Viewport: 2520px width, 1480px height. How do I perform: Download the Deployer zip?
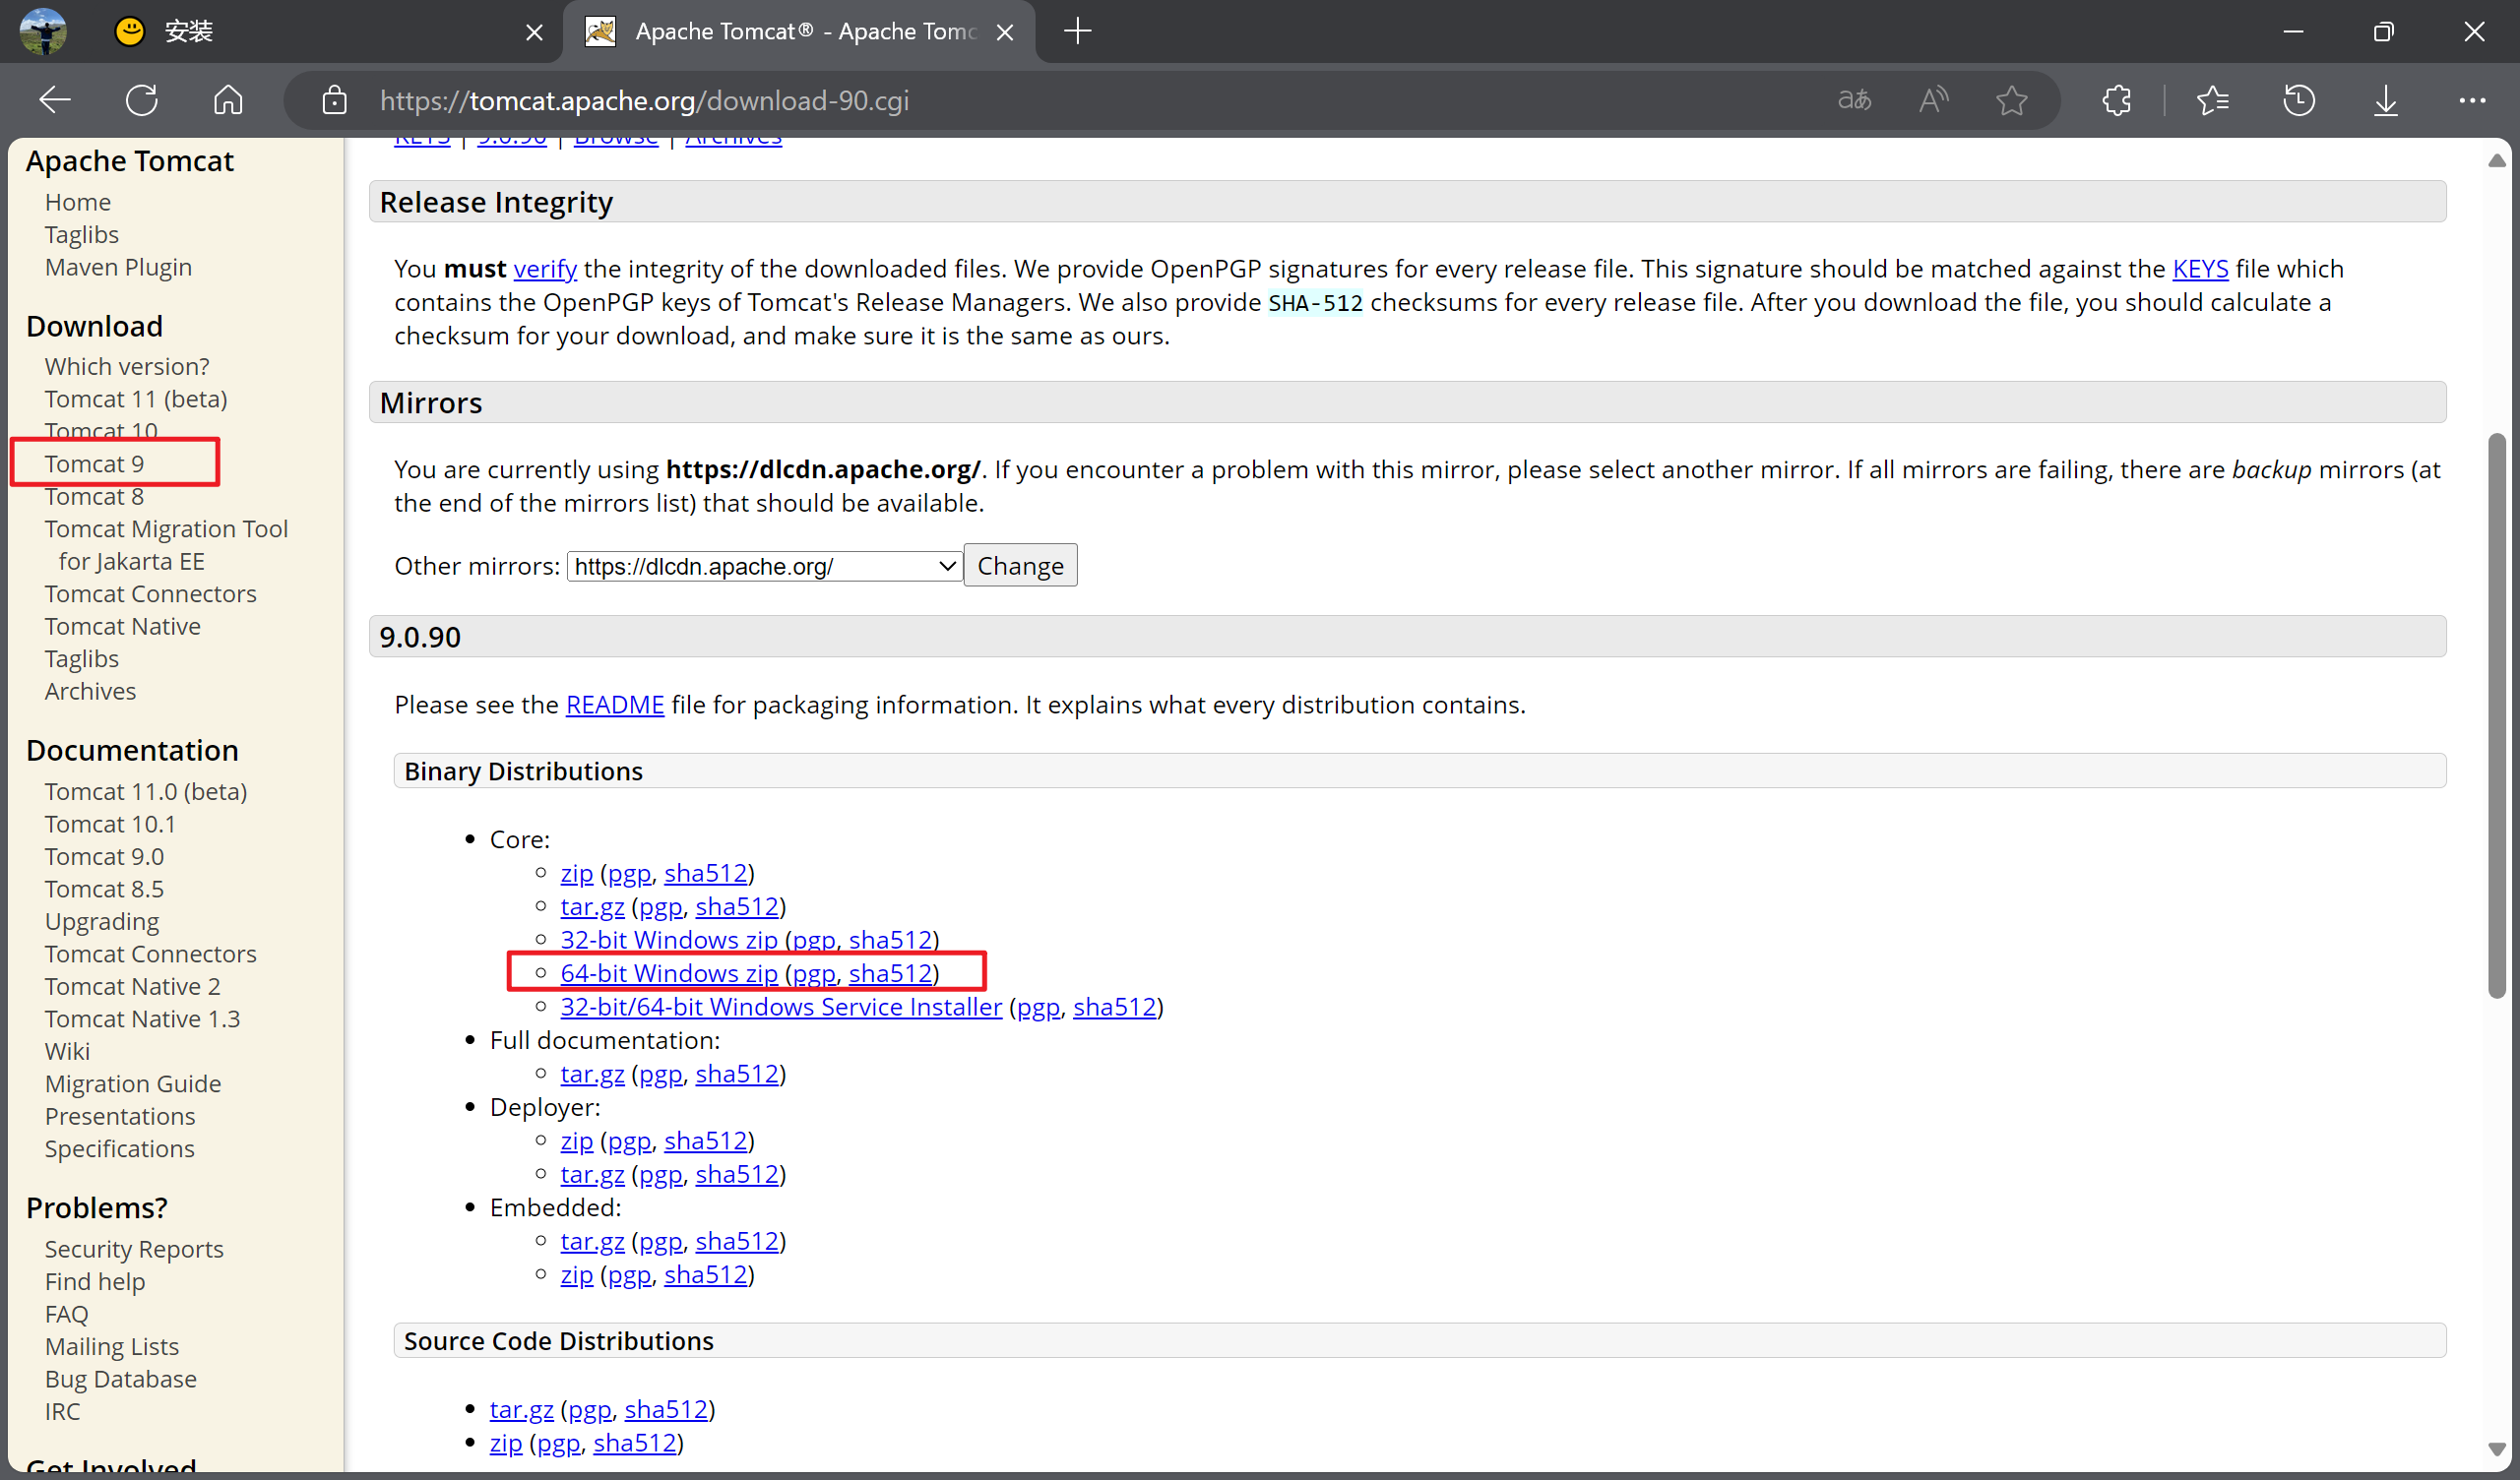pyautogui.click(x=576, y=1141)
